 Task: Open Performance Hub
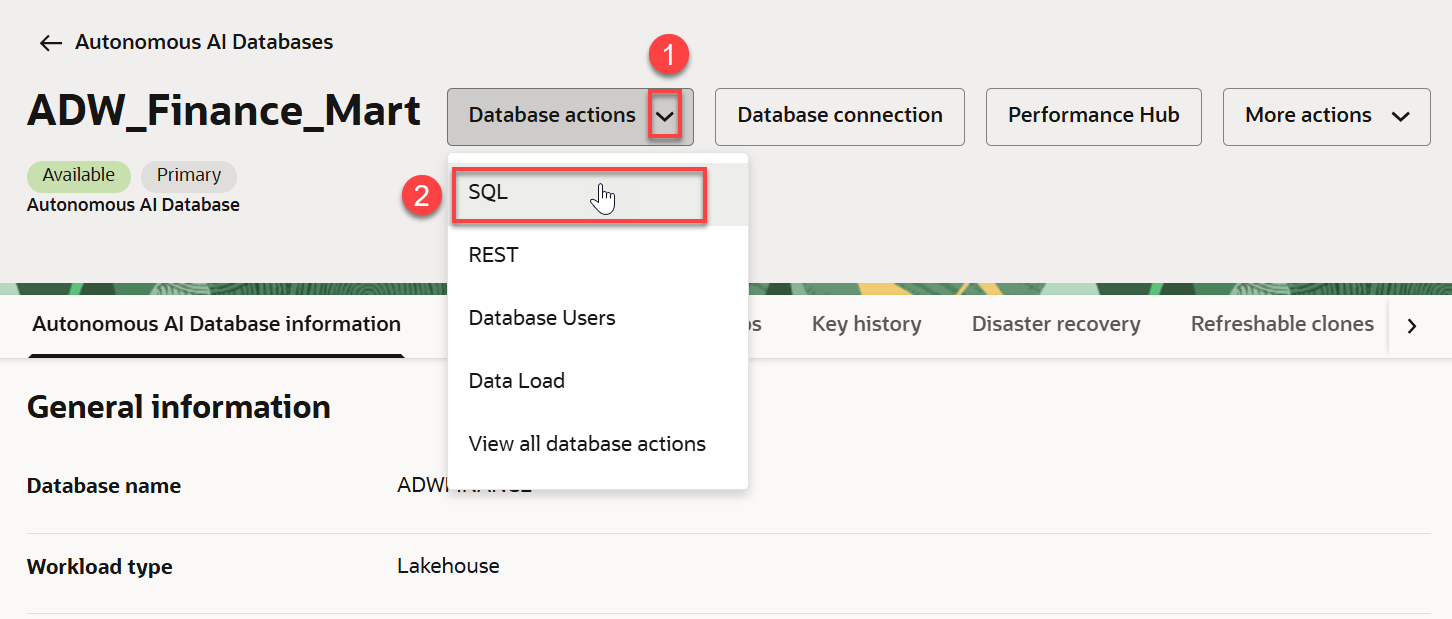pos(1093,116)
